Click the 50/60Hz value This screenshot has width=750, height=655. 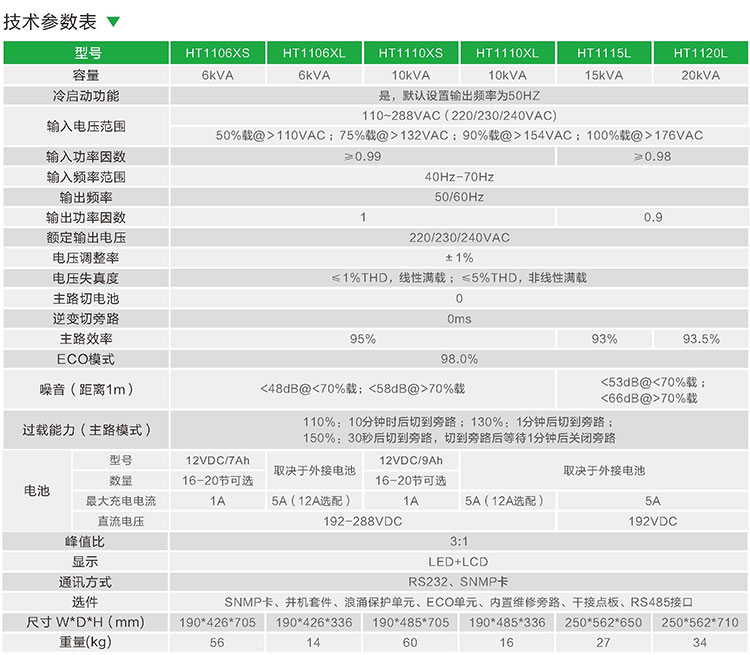[459, 197]
